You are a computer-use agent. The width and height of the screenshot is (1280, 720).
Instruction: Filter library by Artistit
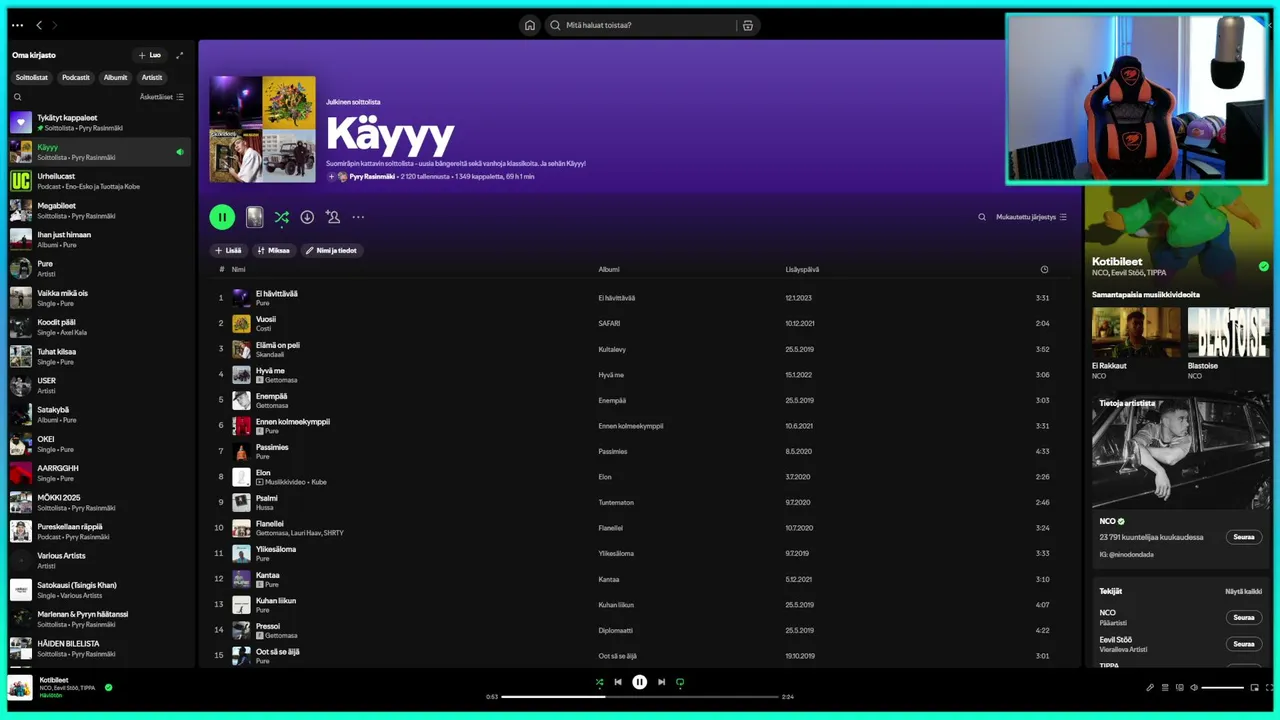point(152,77)
